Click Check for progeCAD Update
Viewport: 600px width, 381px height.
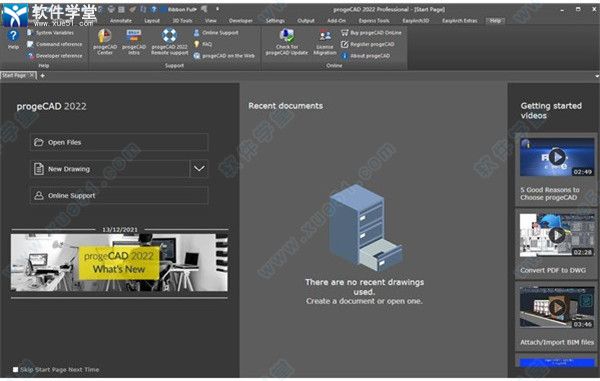tap(287, 41)
